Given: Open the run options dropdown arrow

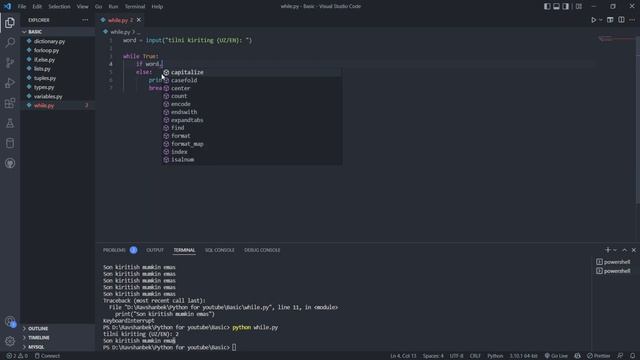Looking at the screenshot, I should point(600,20).
